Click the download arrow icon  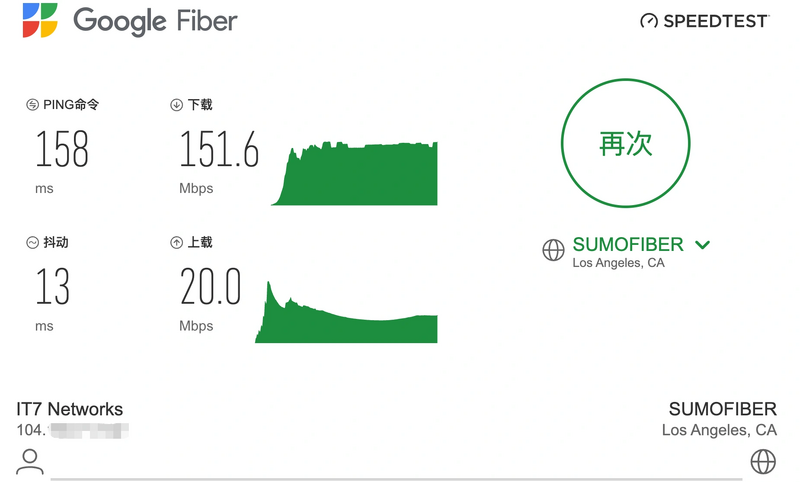(177, 104)
